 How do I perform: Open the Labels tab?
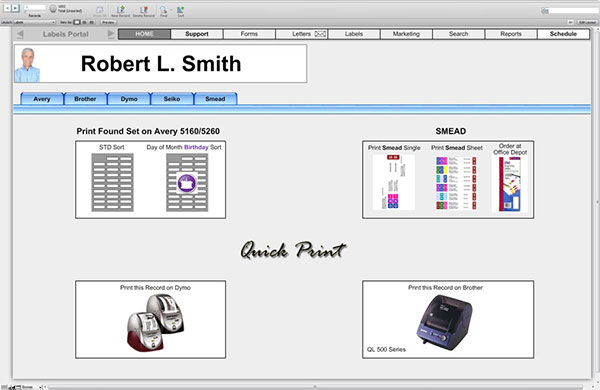[x=354, y=34]
